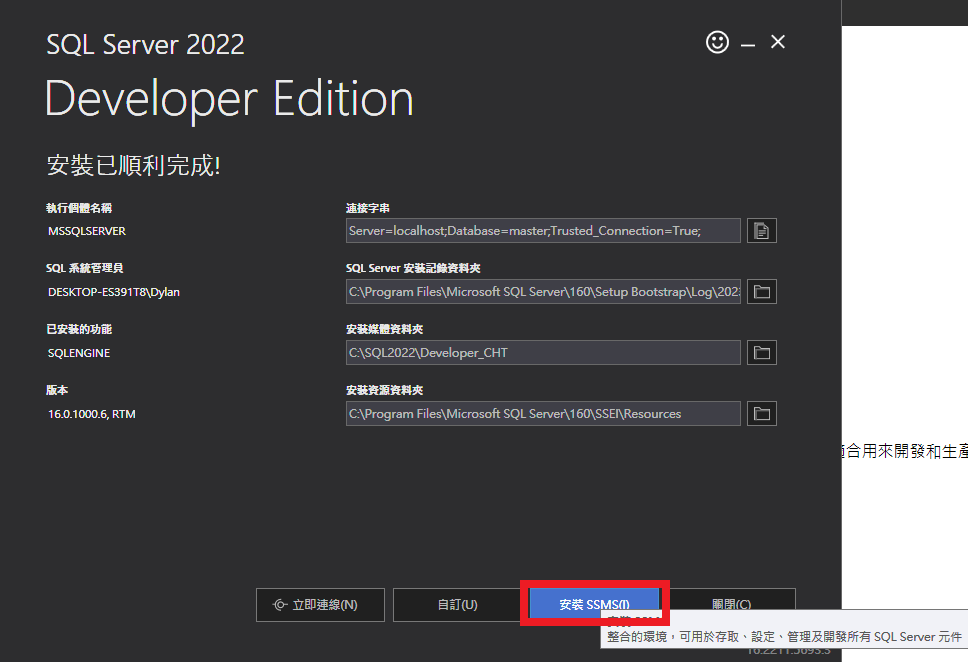
Task: Open the installation resources folder icon
Action: (762, 414)
